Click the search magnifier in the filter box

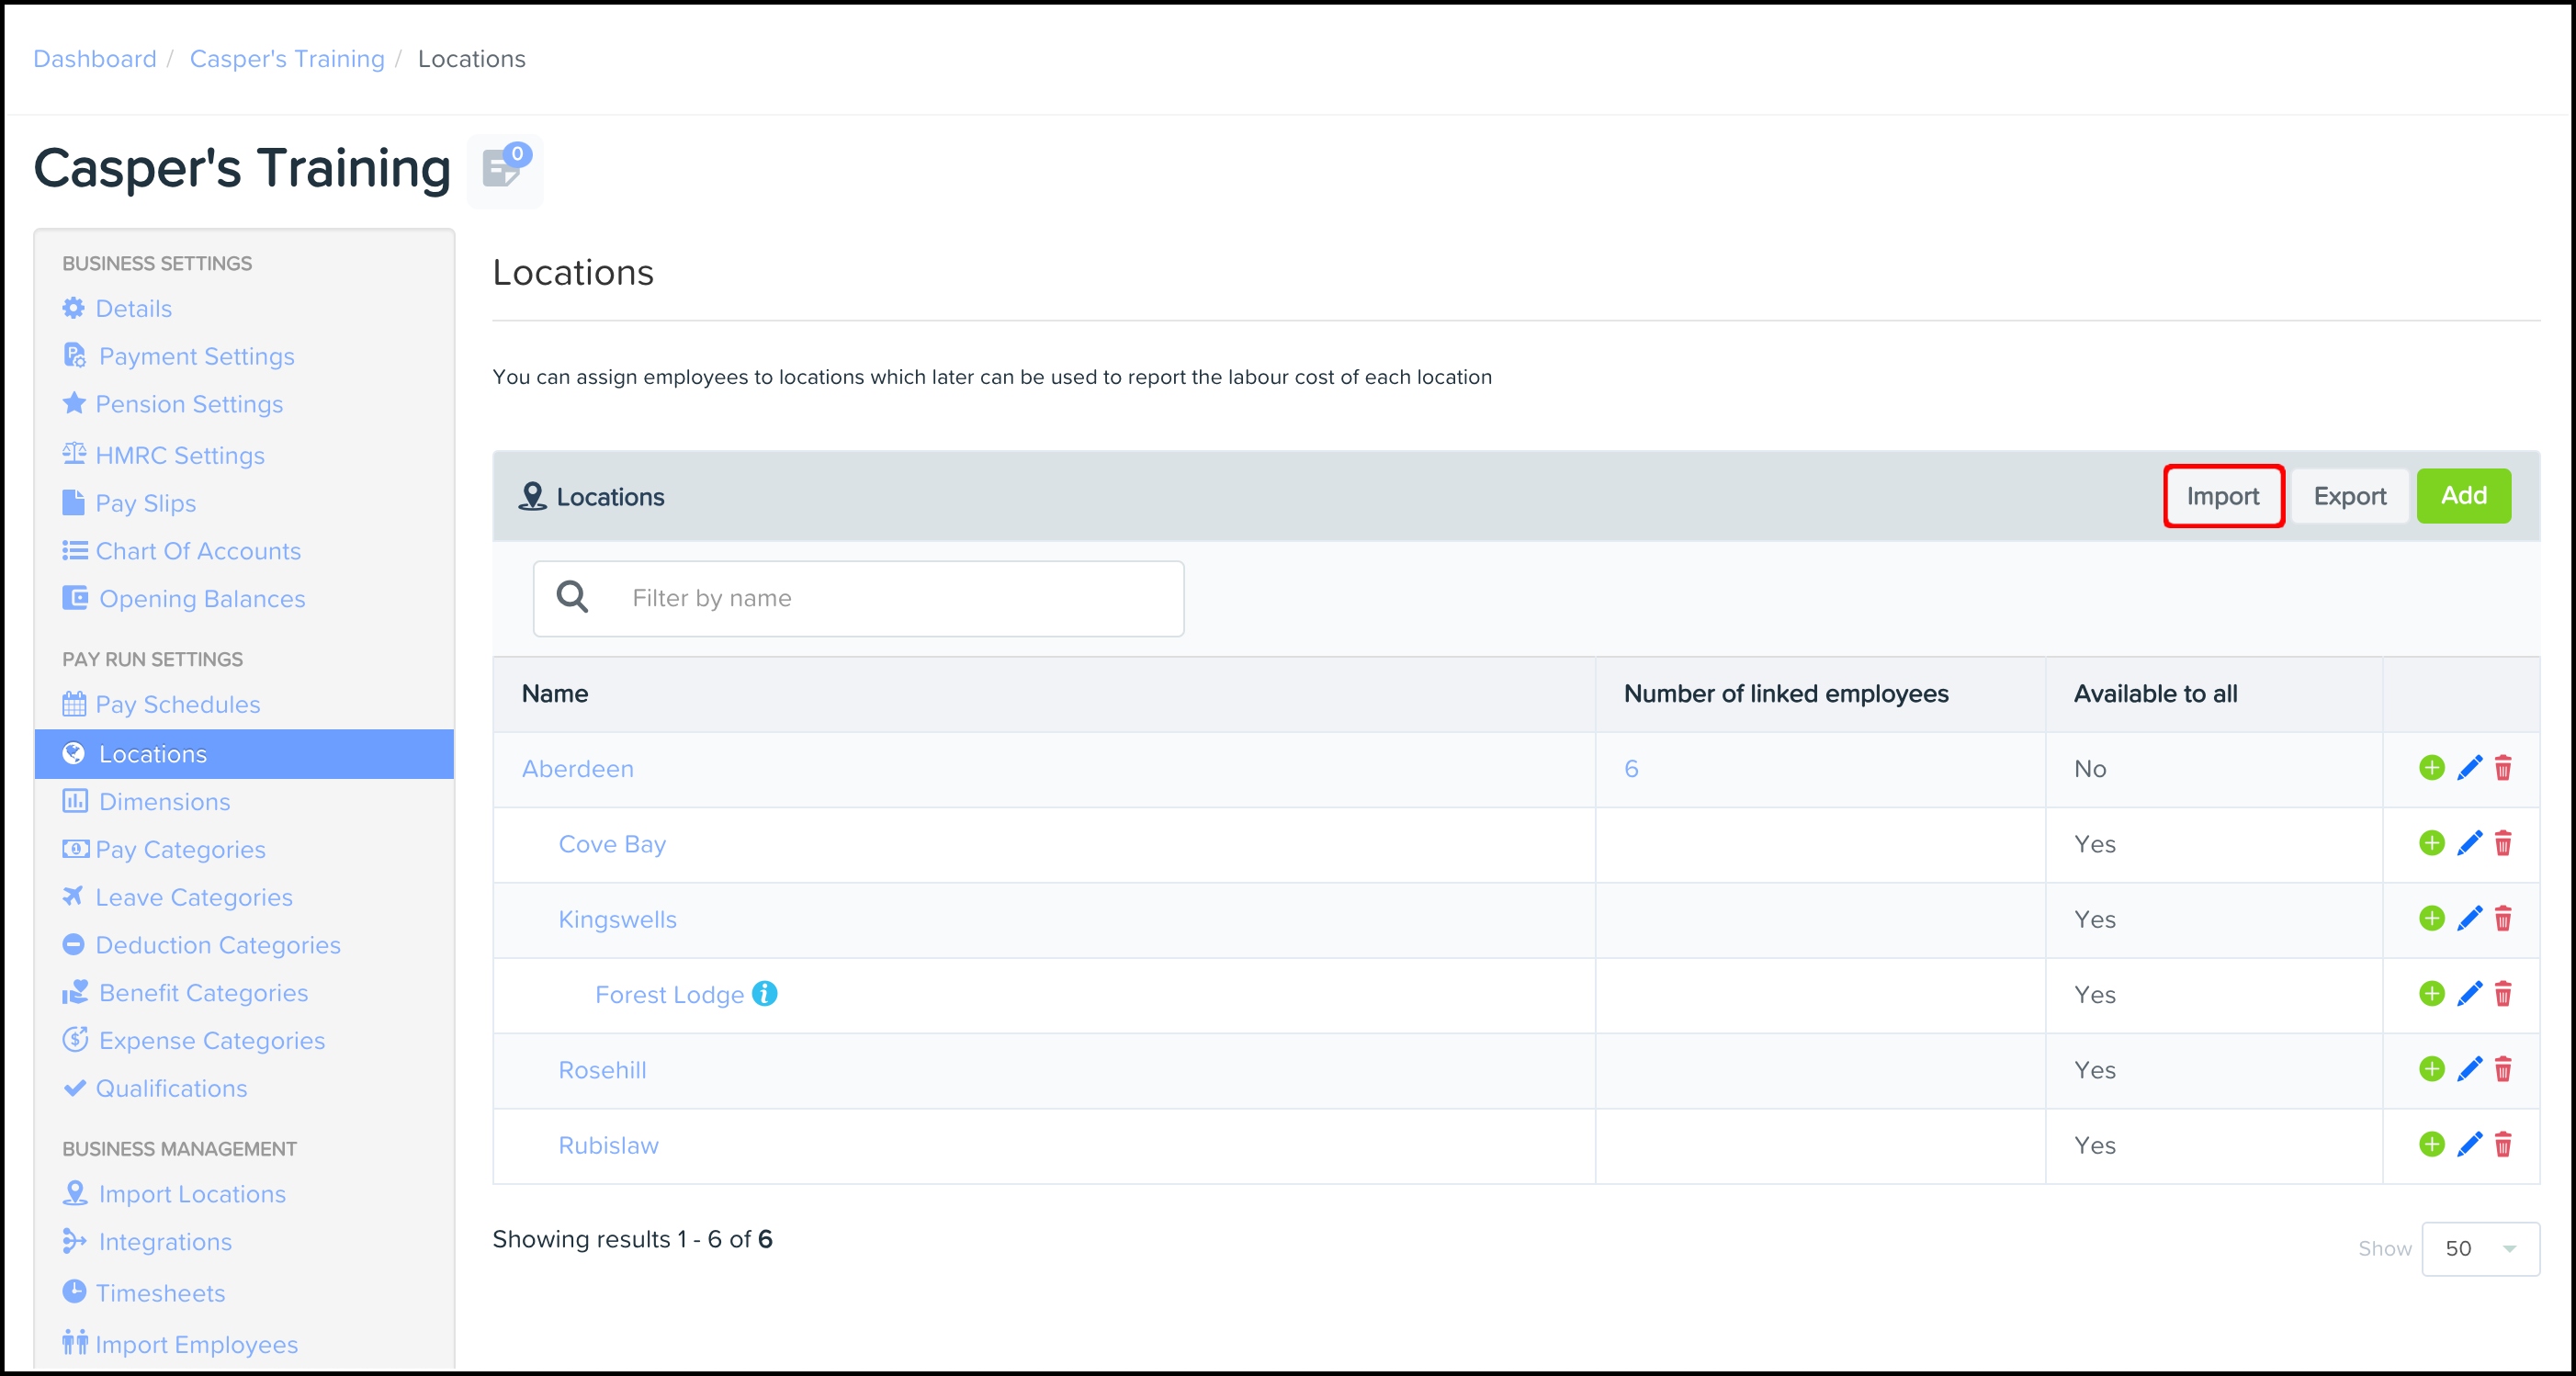(x=572, y=598)
